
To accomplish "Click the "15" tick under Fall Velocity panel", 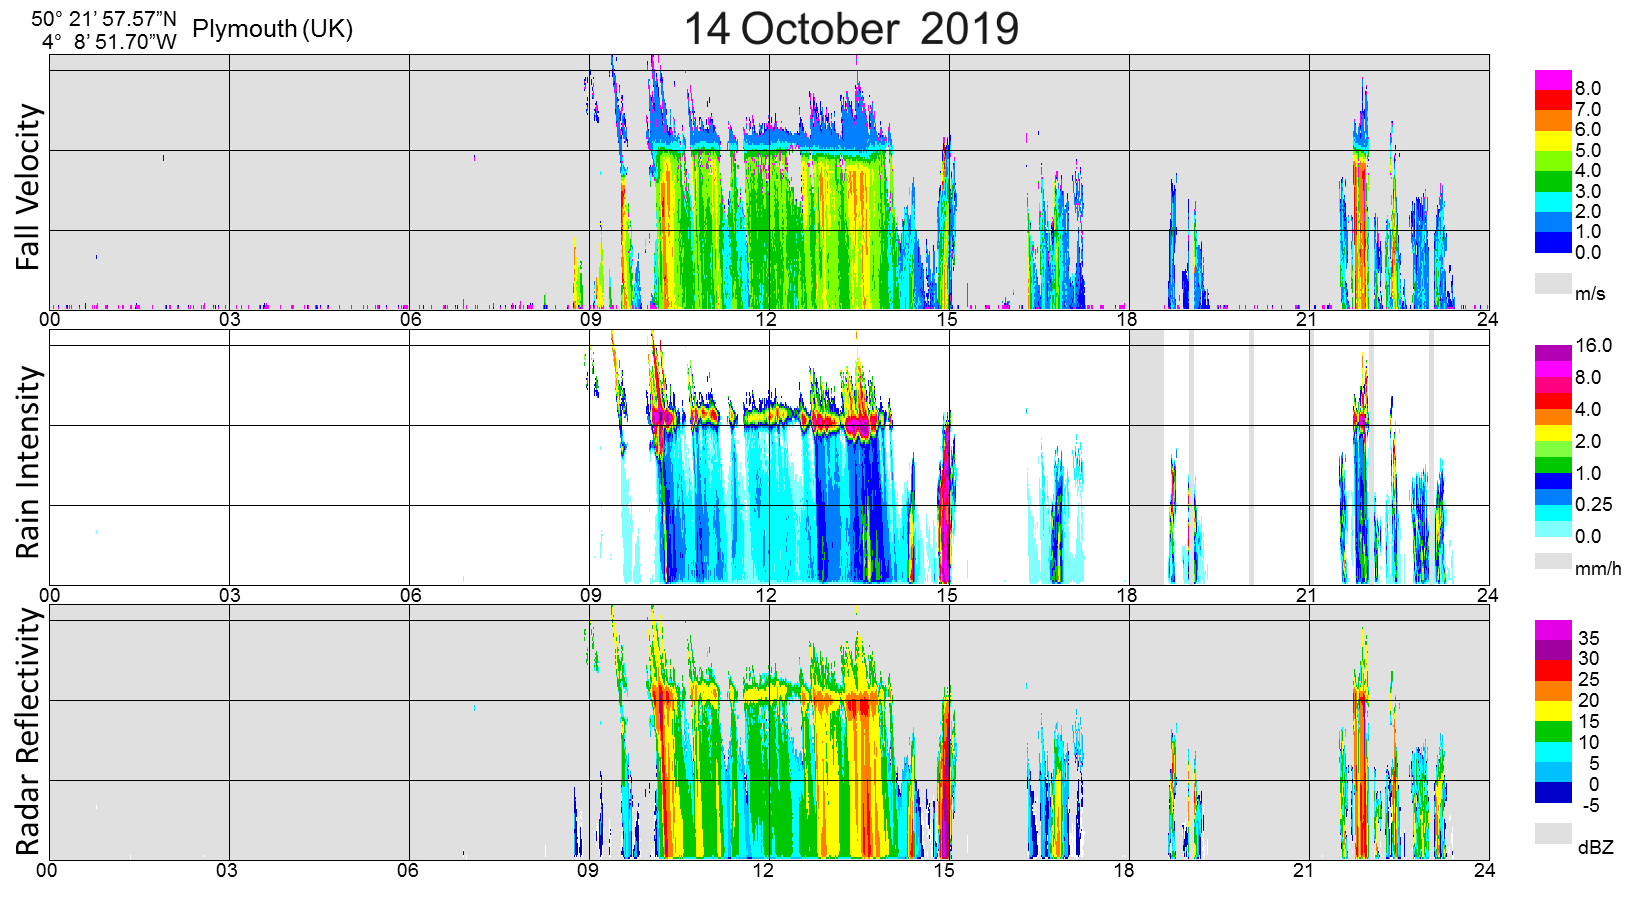I will coord(946,320).
